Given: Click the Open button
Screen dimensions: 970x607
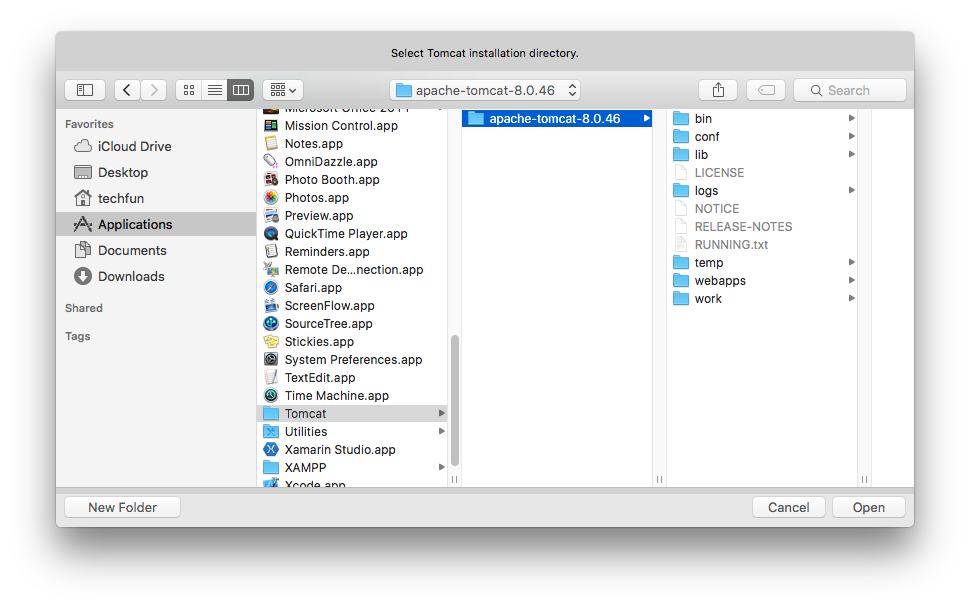Looking at the screenshot, I should coord(869,507).
